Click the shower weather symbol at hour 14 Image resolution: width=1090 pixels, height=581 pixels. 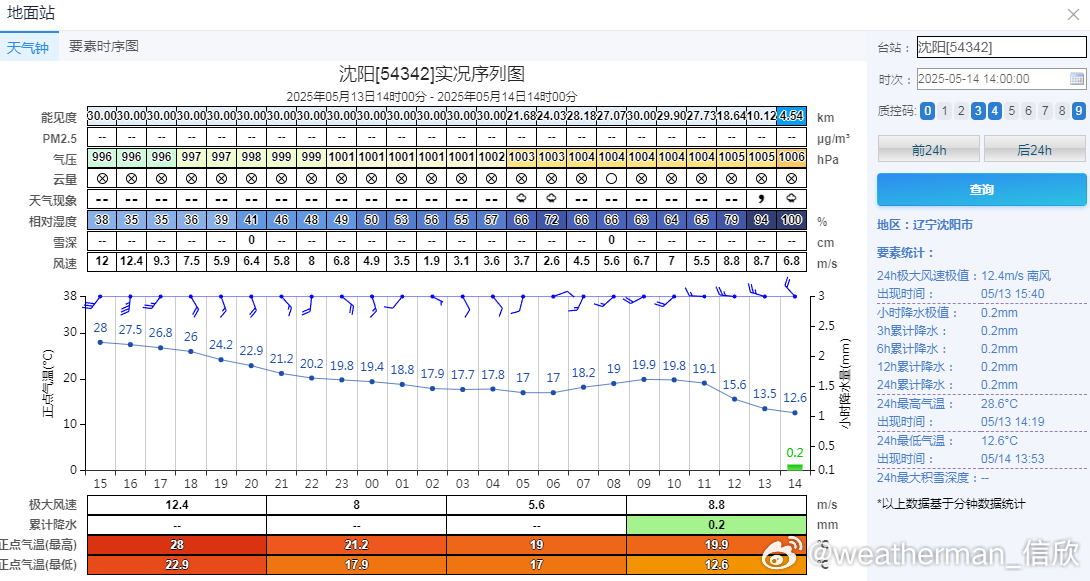coord(791,199)
